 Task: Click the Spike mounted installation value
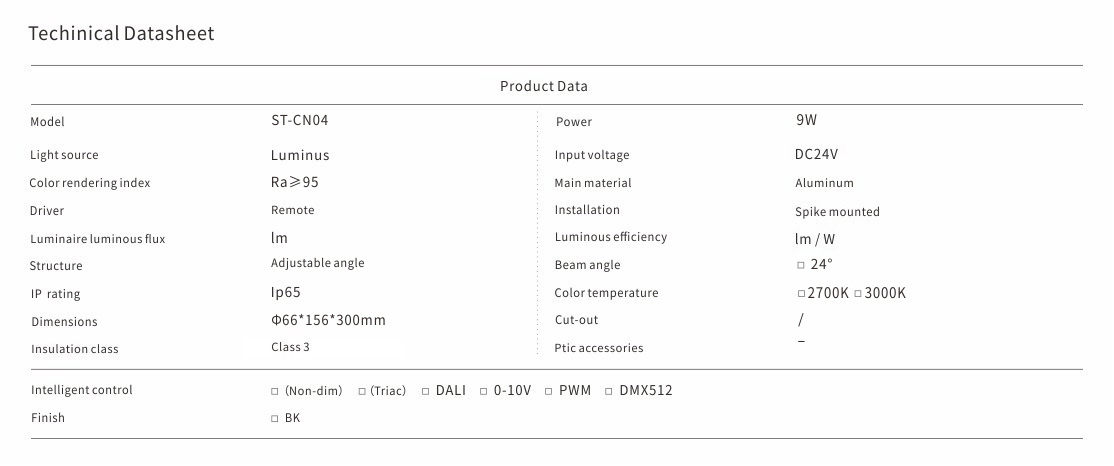click(x=837, y=212)
